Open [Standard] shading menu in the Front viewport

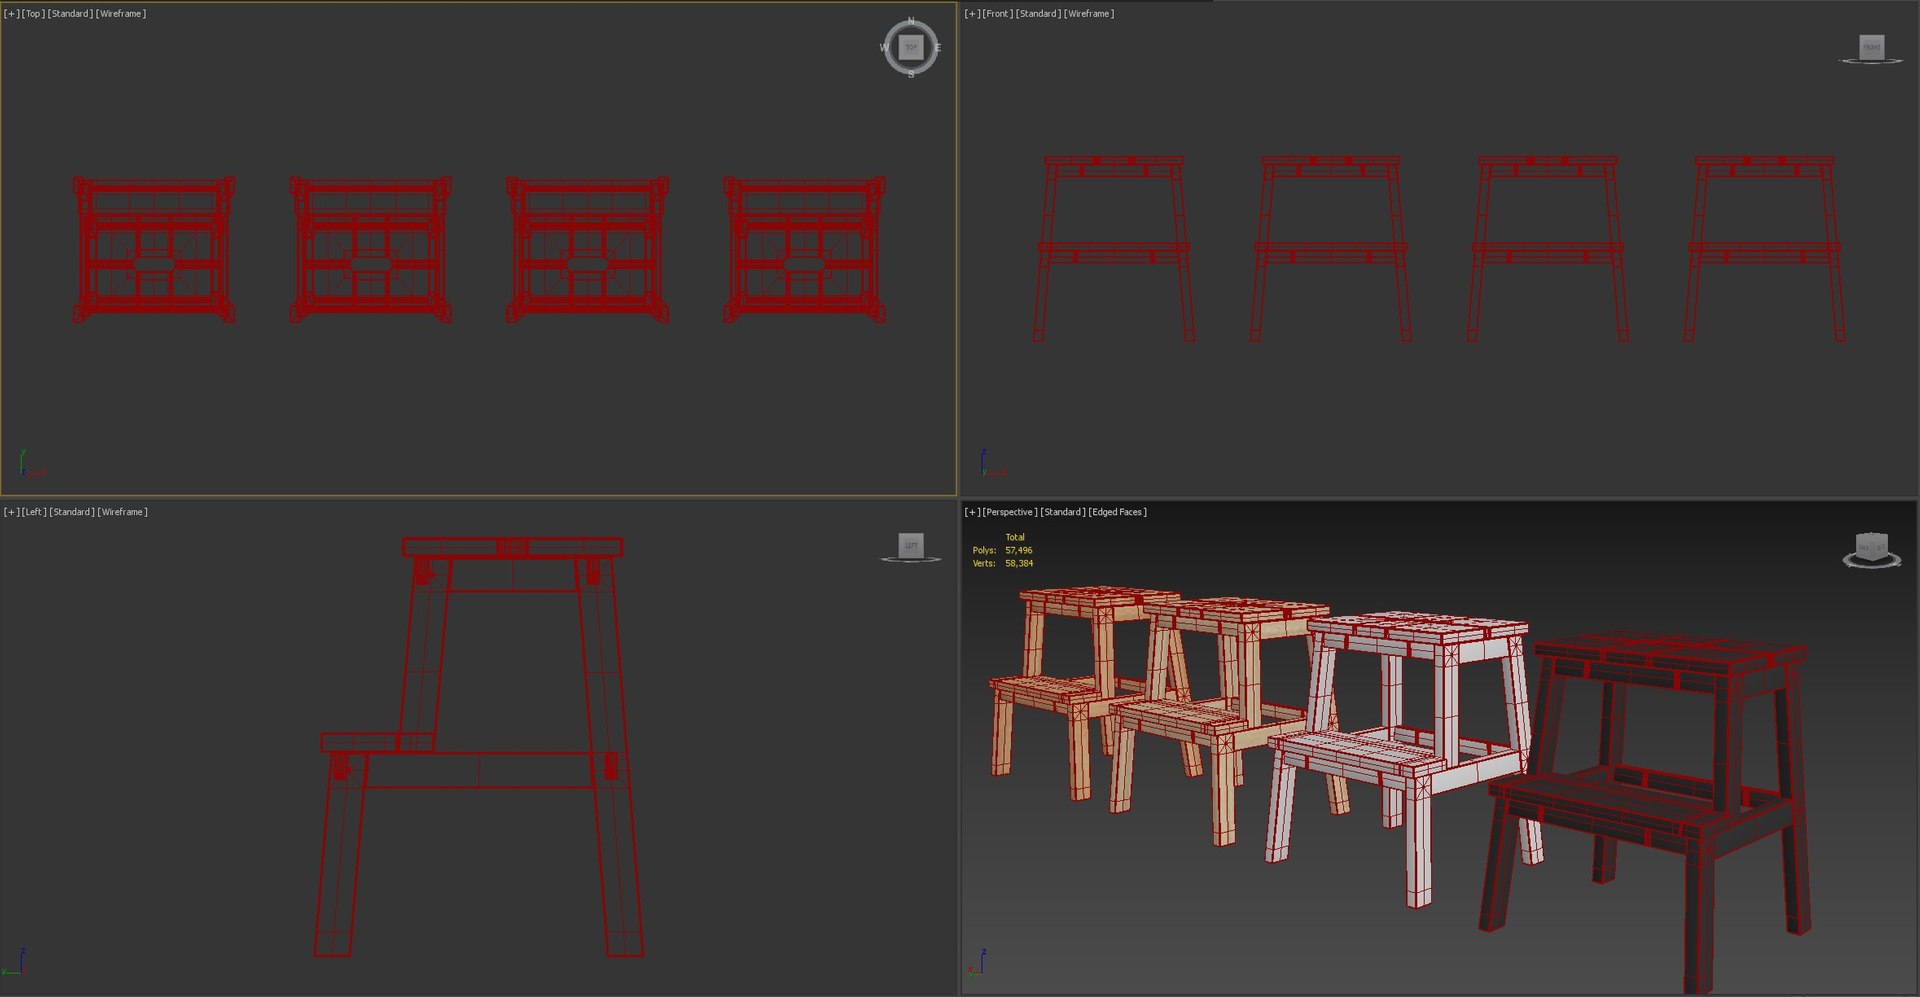pos(1038,14)
